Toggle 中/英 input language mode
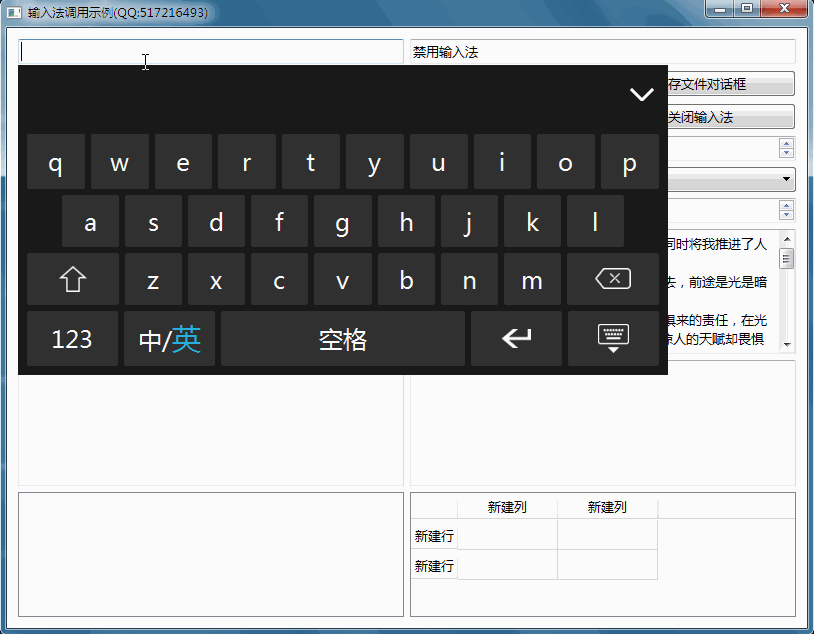Screen dimensions: 814x634 [x=168, y=338]
